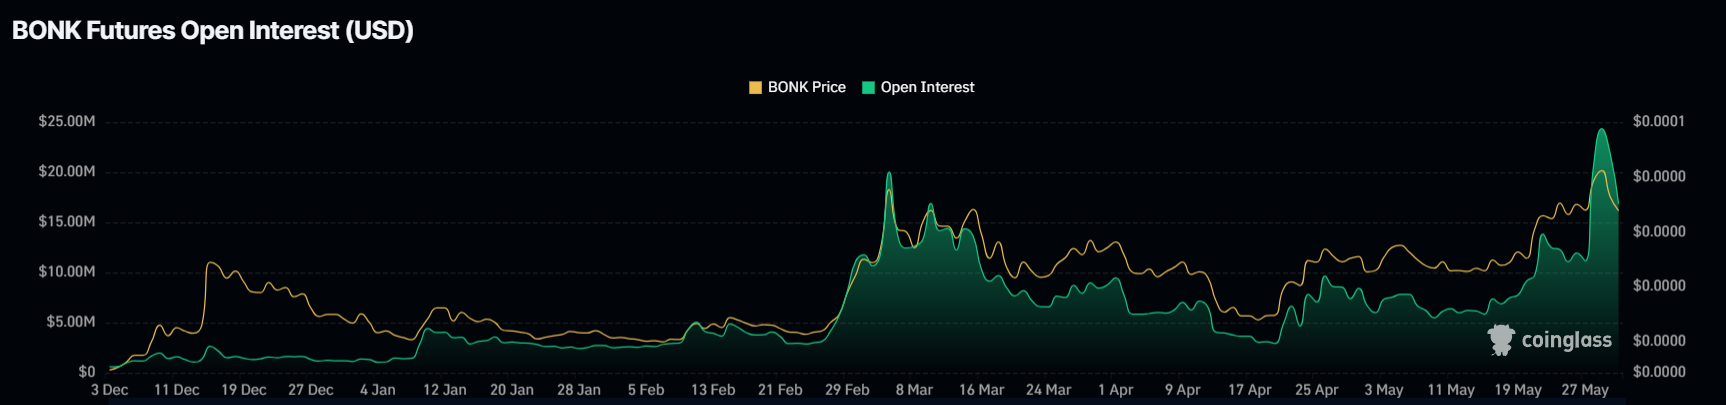The image size is (1726, 405).
Task: Click the $25.00M left axis label
Action: (67, 121)
